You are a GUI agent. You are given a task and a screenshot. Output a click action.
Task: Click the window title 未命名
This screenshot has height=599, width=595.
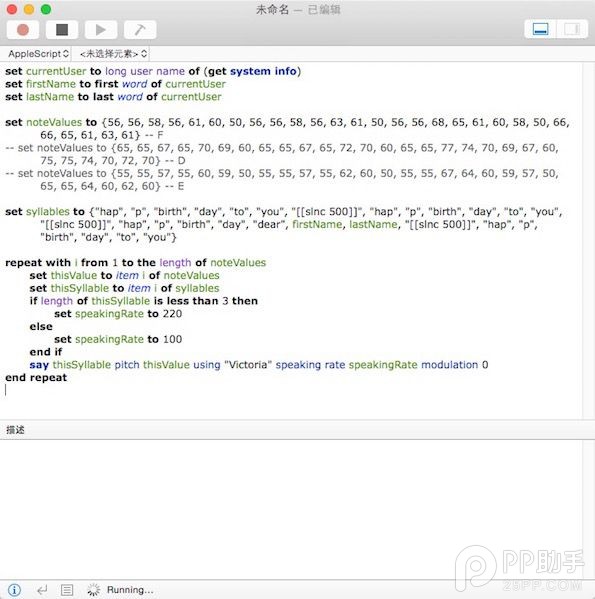tap(272, 10)
